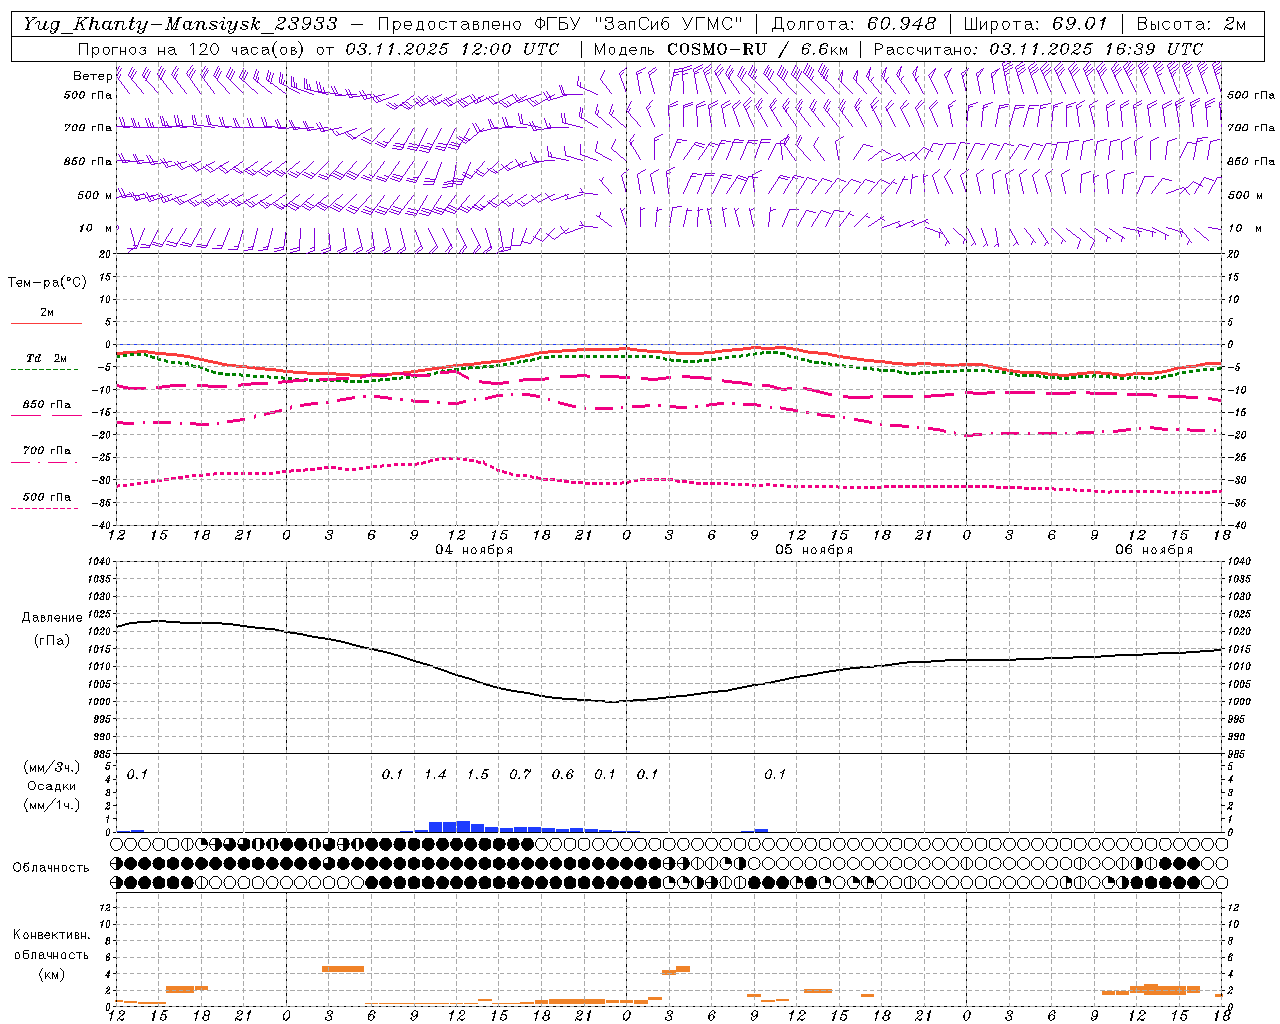
Task: Click Рассчитано: 03.11.2025 16:39 UTC timestamp
Action: click(1038, 49)
